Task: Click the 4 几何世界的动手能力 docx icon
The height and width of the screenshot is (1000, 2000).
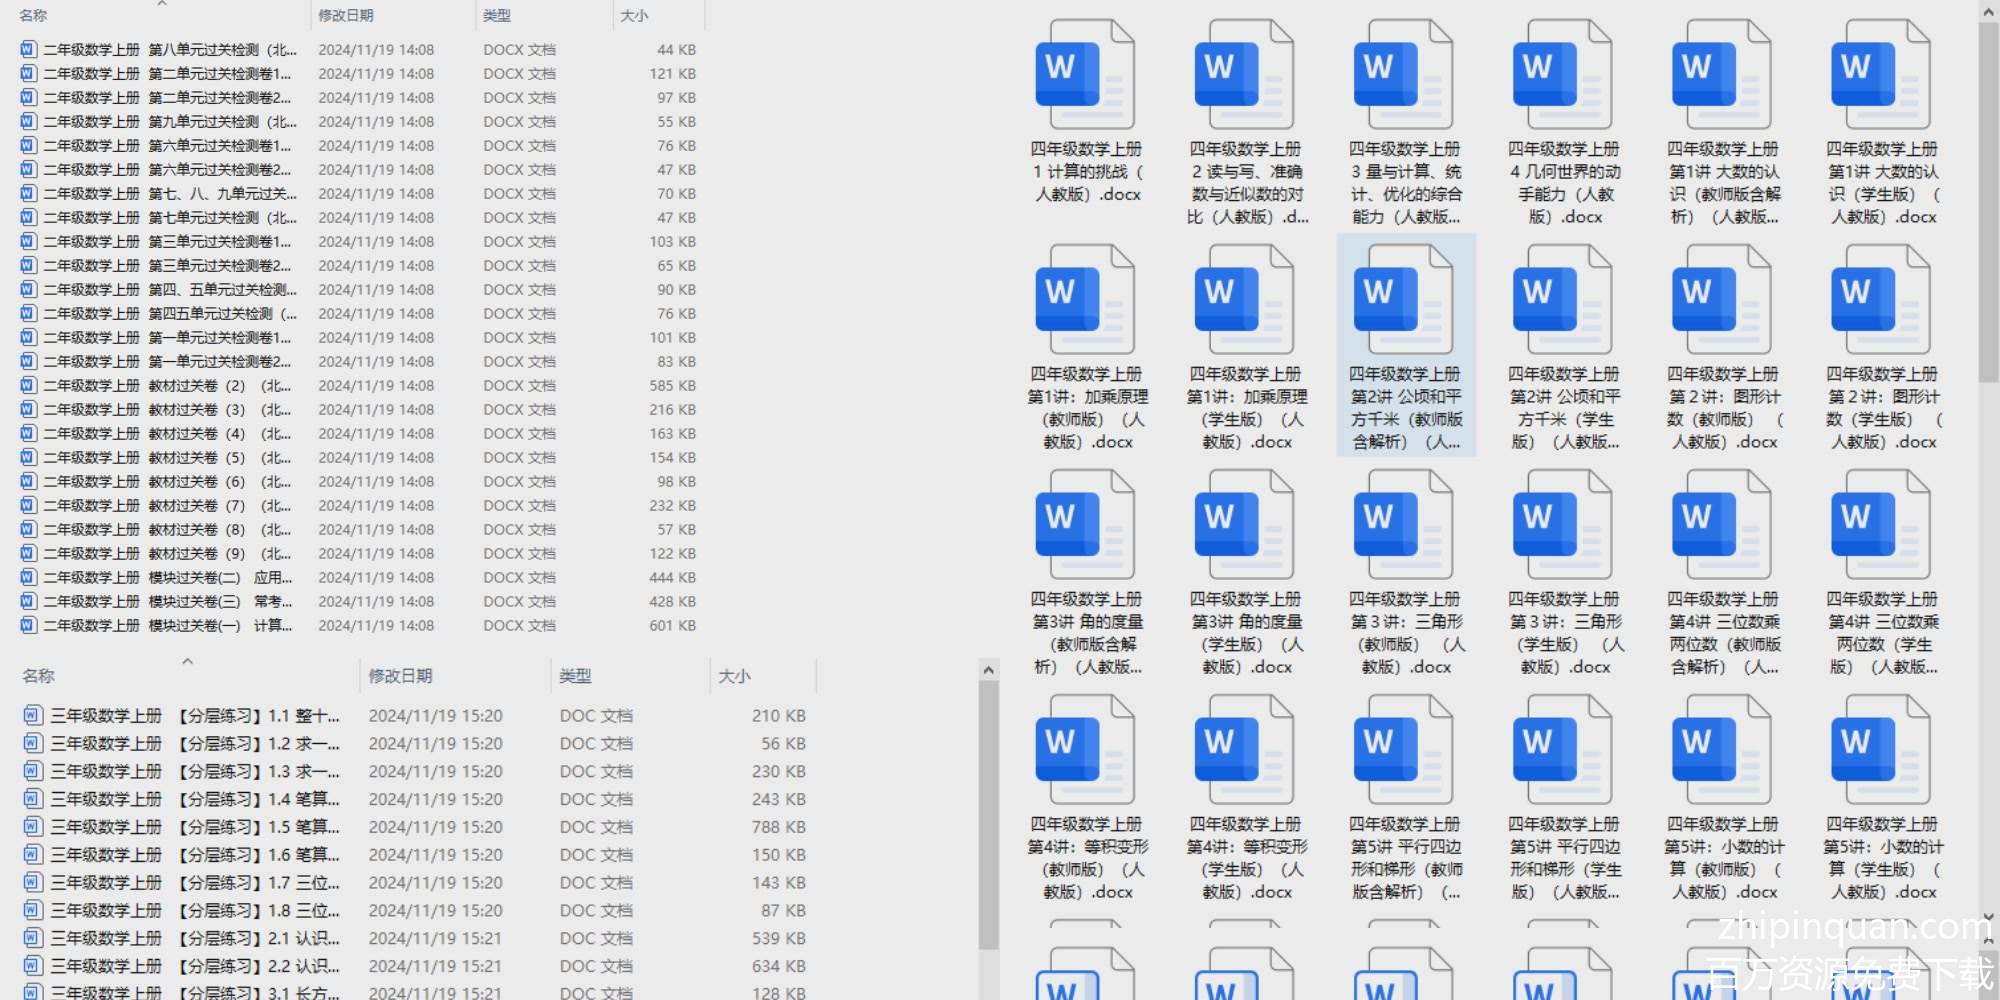Action: [x=1562, y=77]
